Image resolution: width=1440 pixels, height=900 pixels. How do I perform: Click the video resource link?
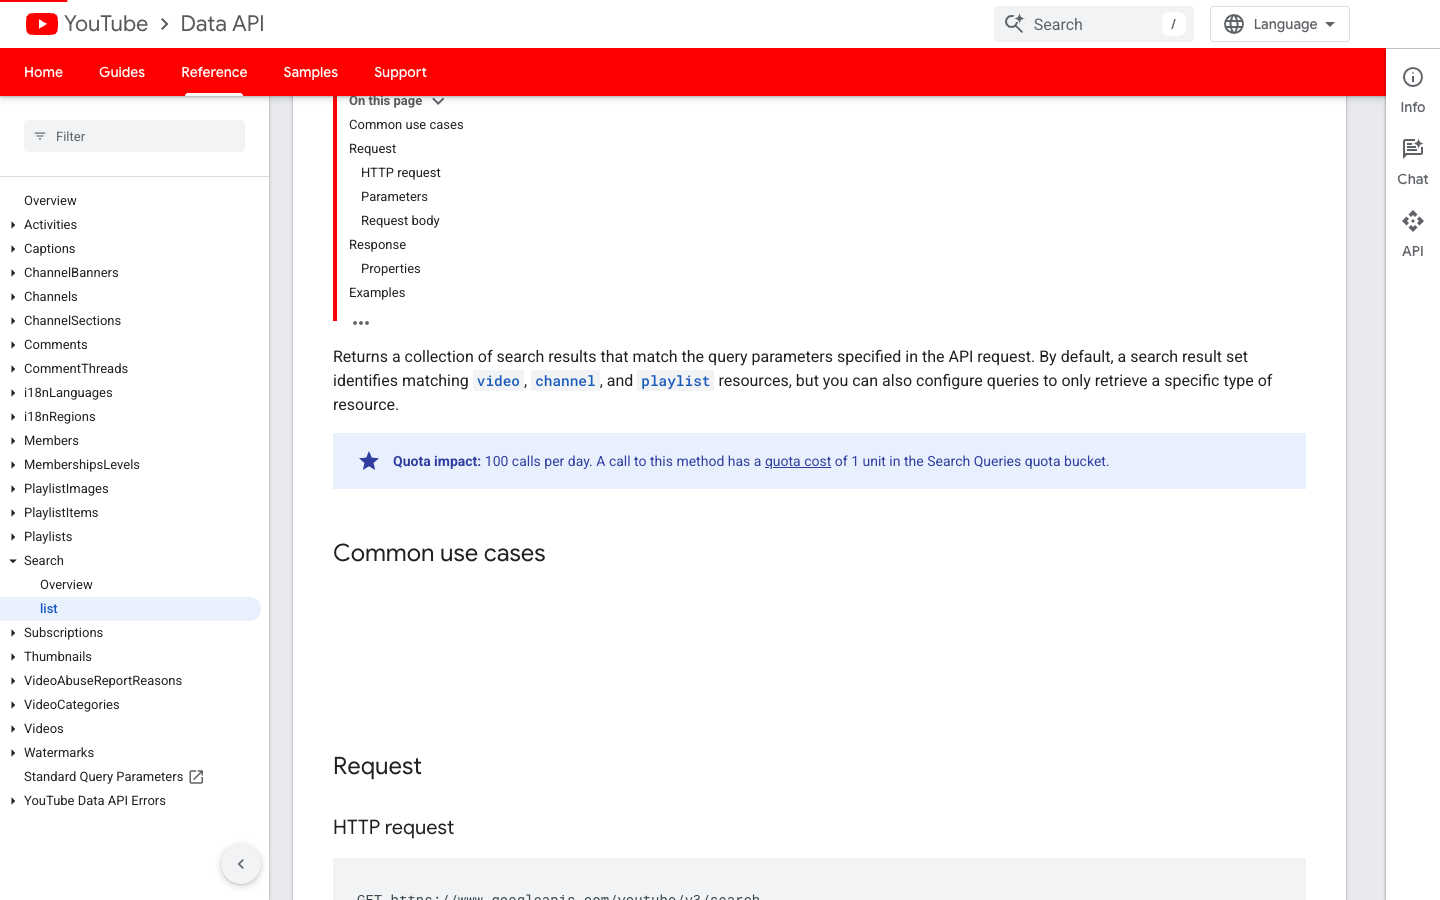coord(498,381)
